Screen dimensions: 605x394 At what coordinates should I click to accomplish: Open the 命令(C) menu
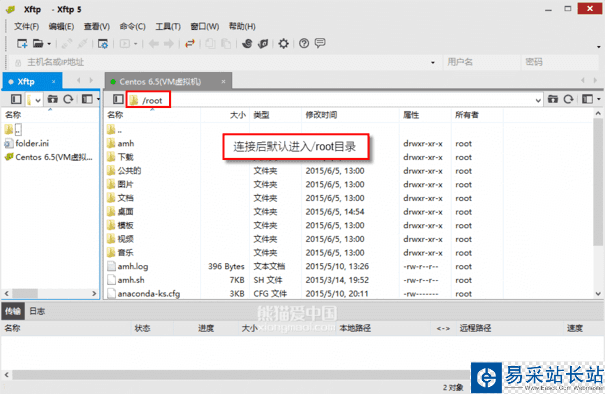click(x=132, y=26)
